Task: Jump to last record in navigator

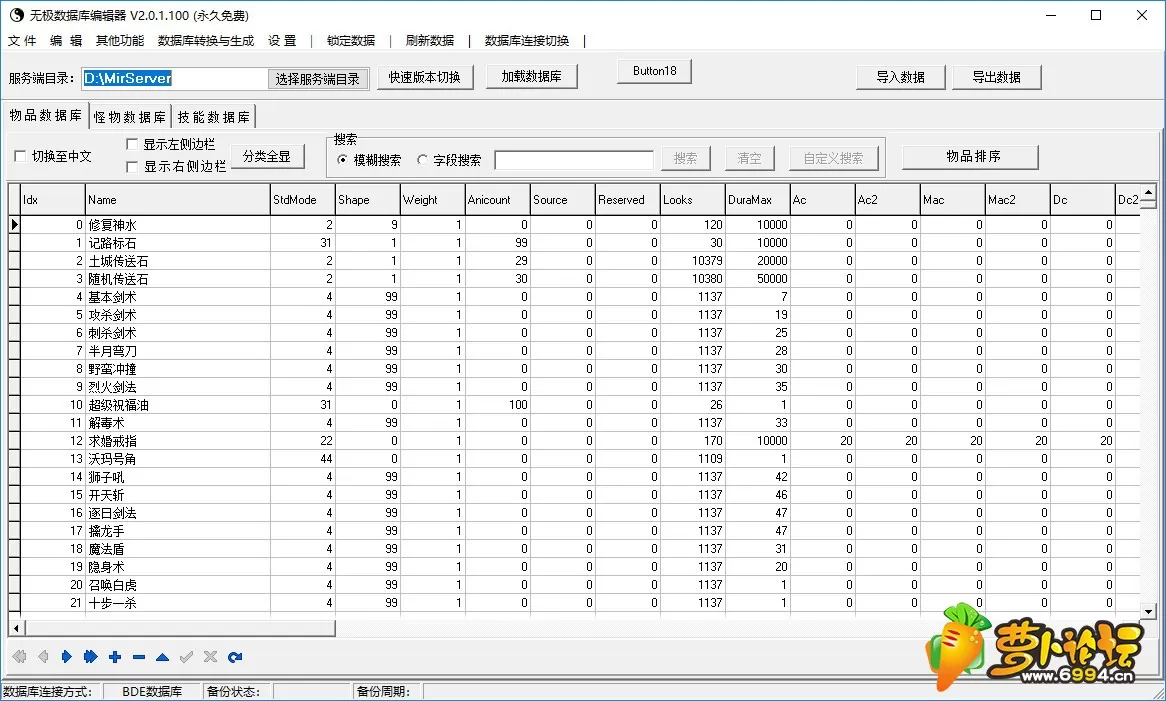Action: click(91, 657)
